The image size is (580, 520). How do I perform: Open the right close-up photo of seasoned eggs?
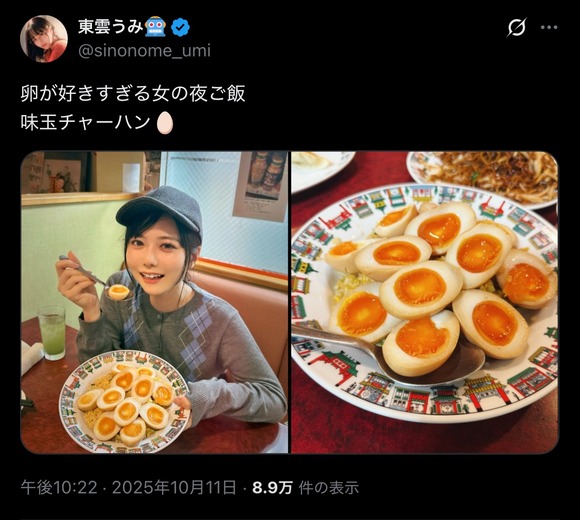[x=425, y=302]
